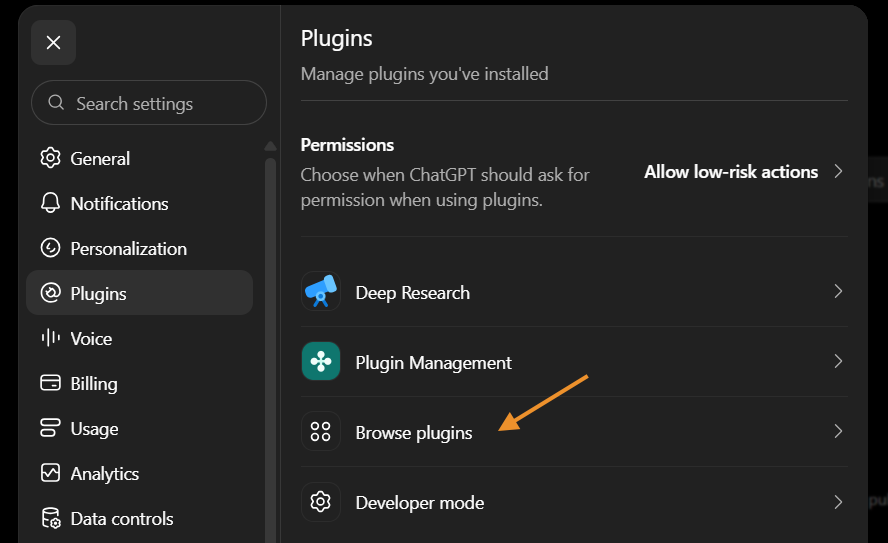Click the Browse plugins grid icon
Image resolution: width=888 pixels, height=543 pixels.
tap(321, 431)
